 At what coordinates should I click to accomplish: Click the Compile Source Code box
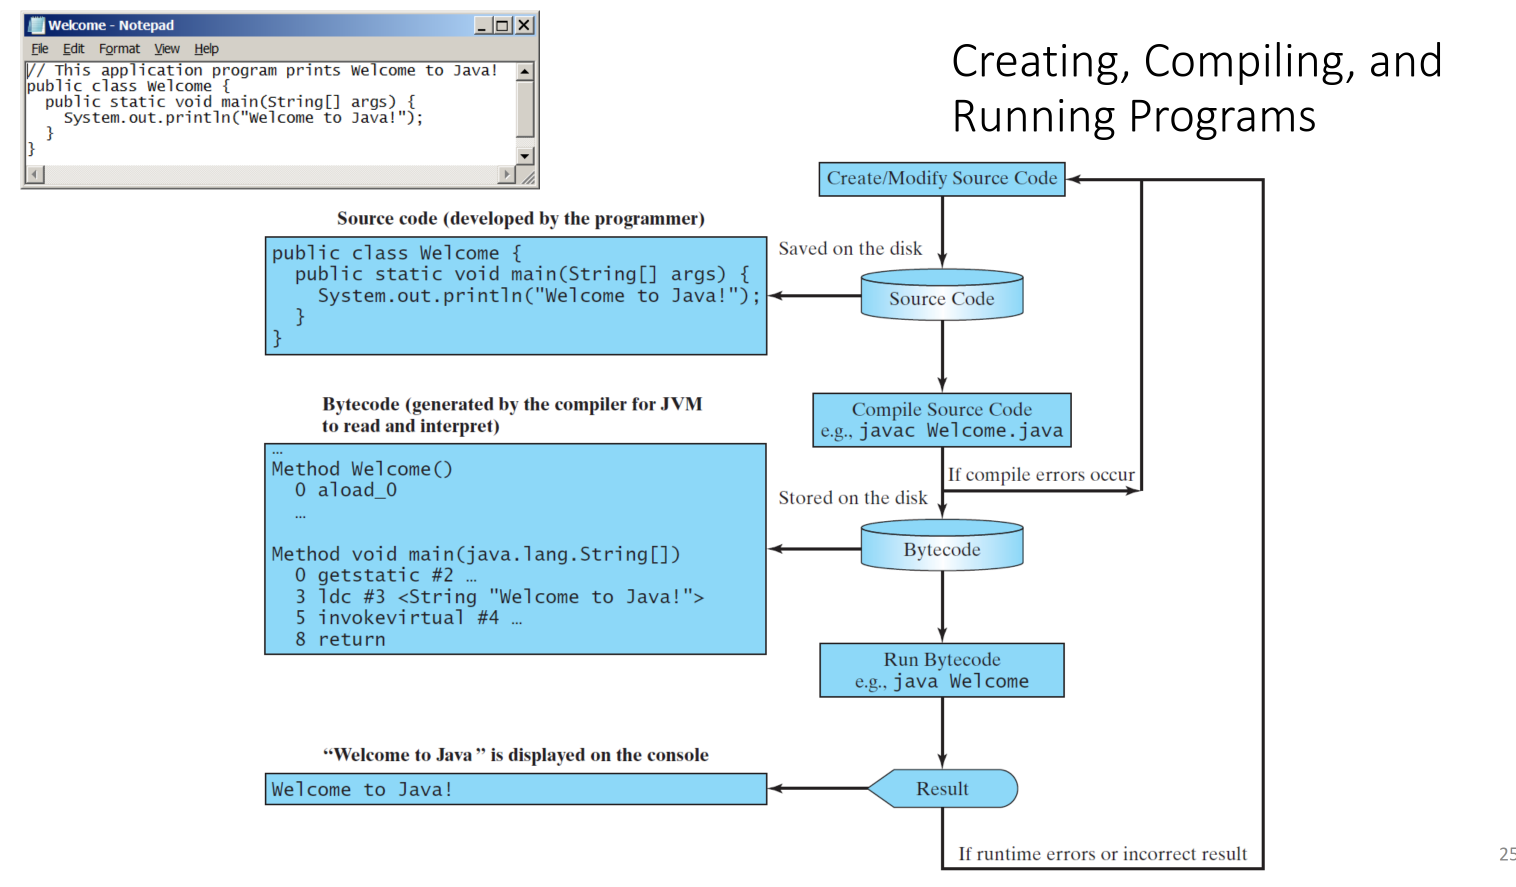(941, 420)
